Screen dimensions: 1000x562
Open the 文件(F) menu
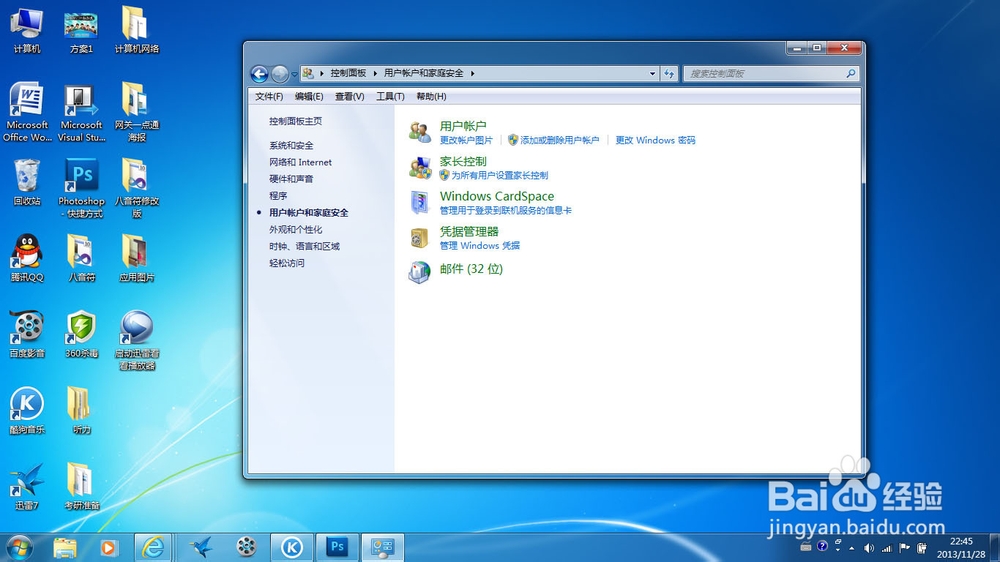(268, 96)
